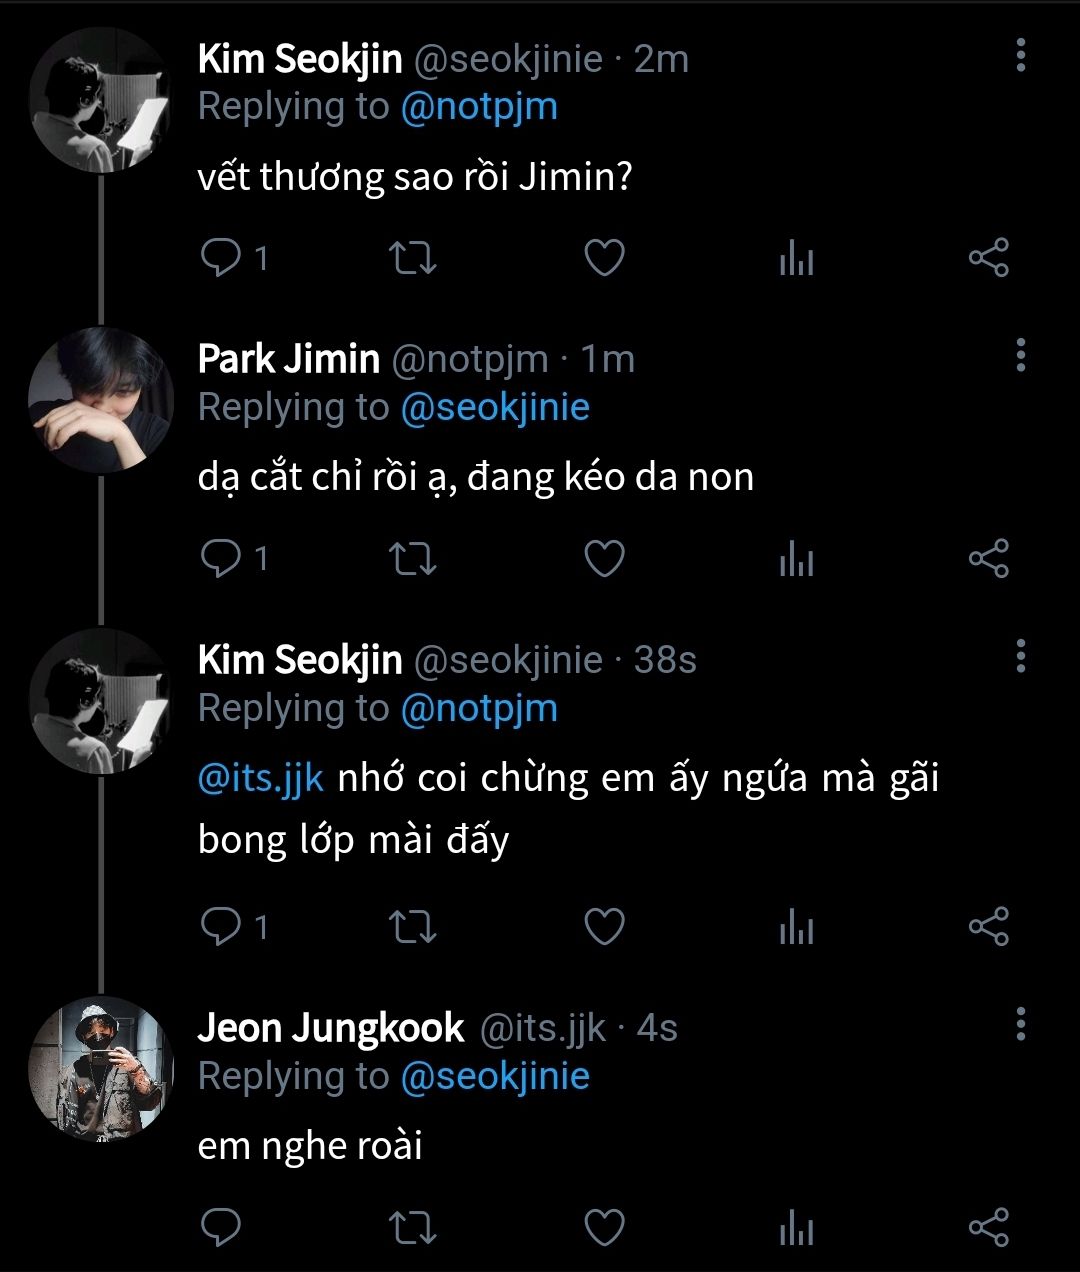Viewport: 1080px width, 1272px height.
Task: Share Park Jimin's tweet
Action: tap(989, 558)
